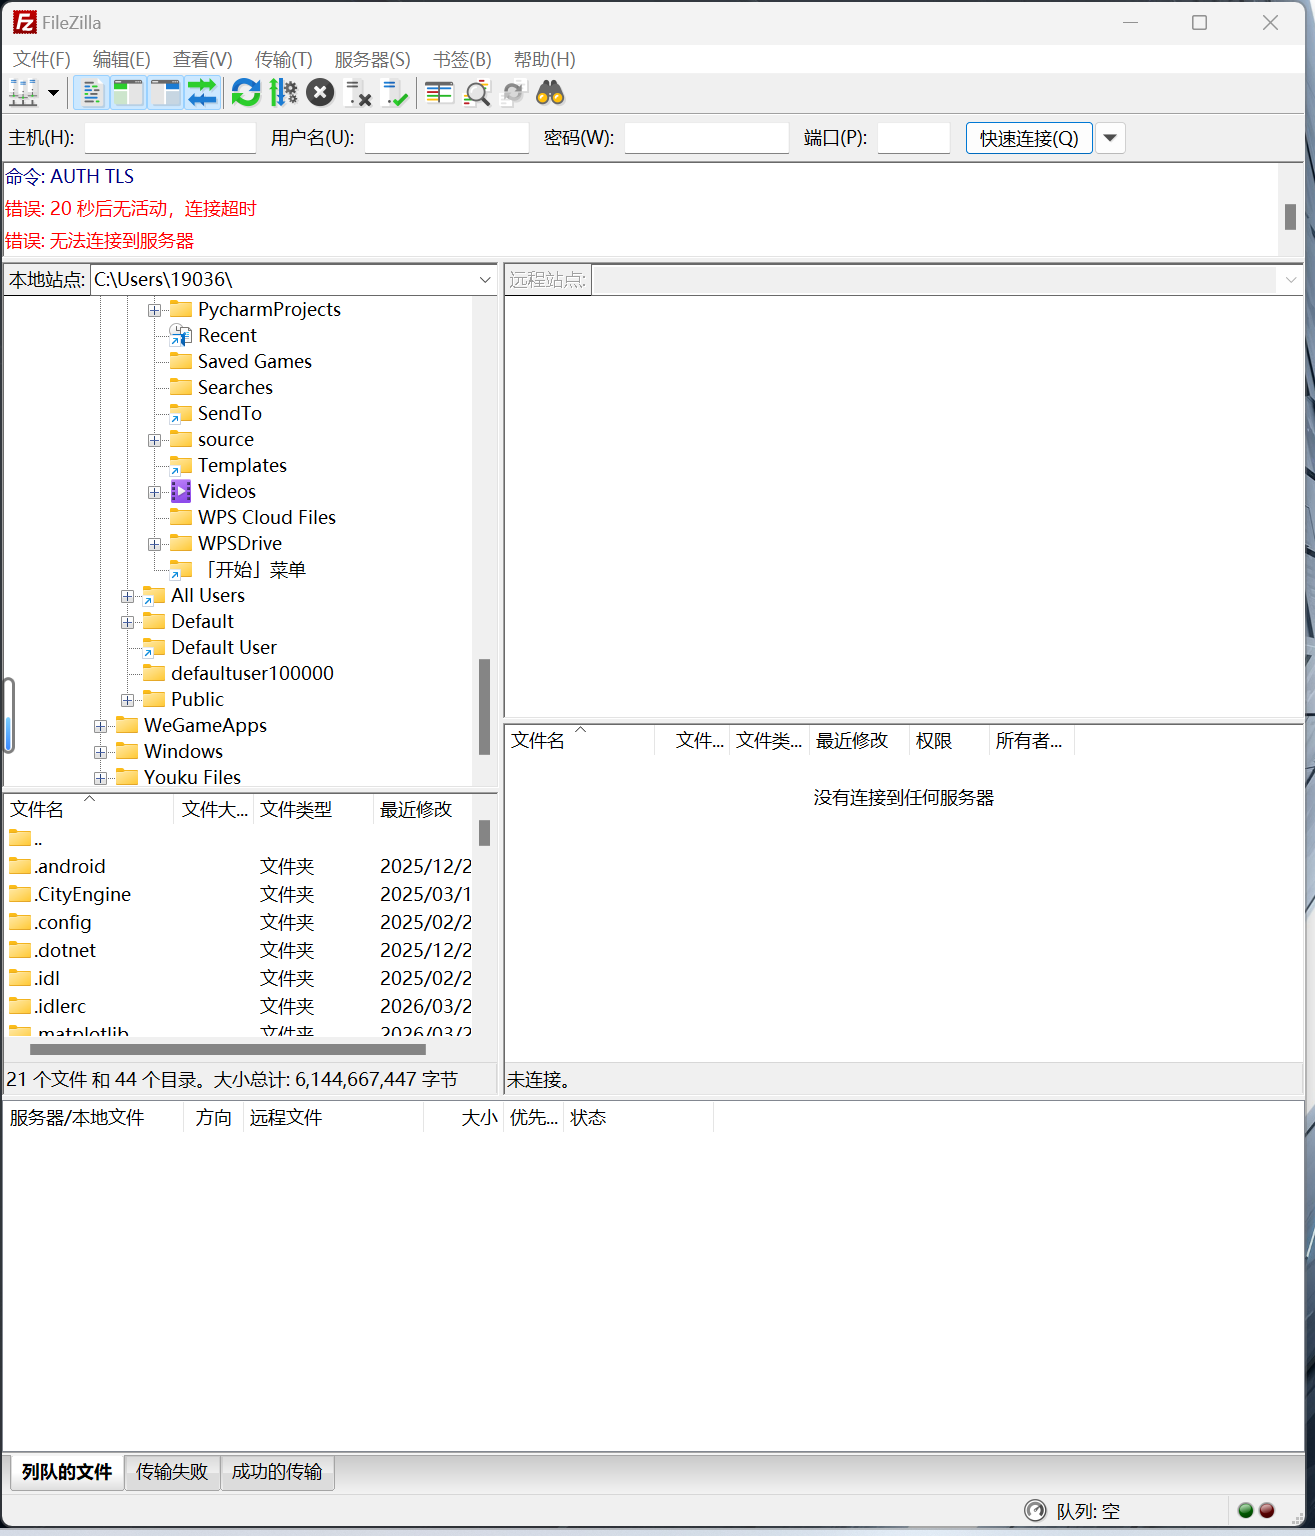This screenshot has height=1536, width=1315.
Task: Expand the WPSDrive folder node
Action: (154, 544)
